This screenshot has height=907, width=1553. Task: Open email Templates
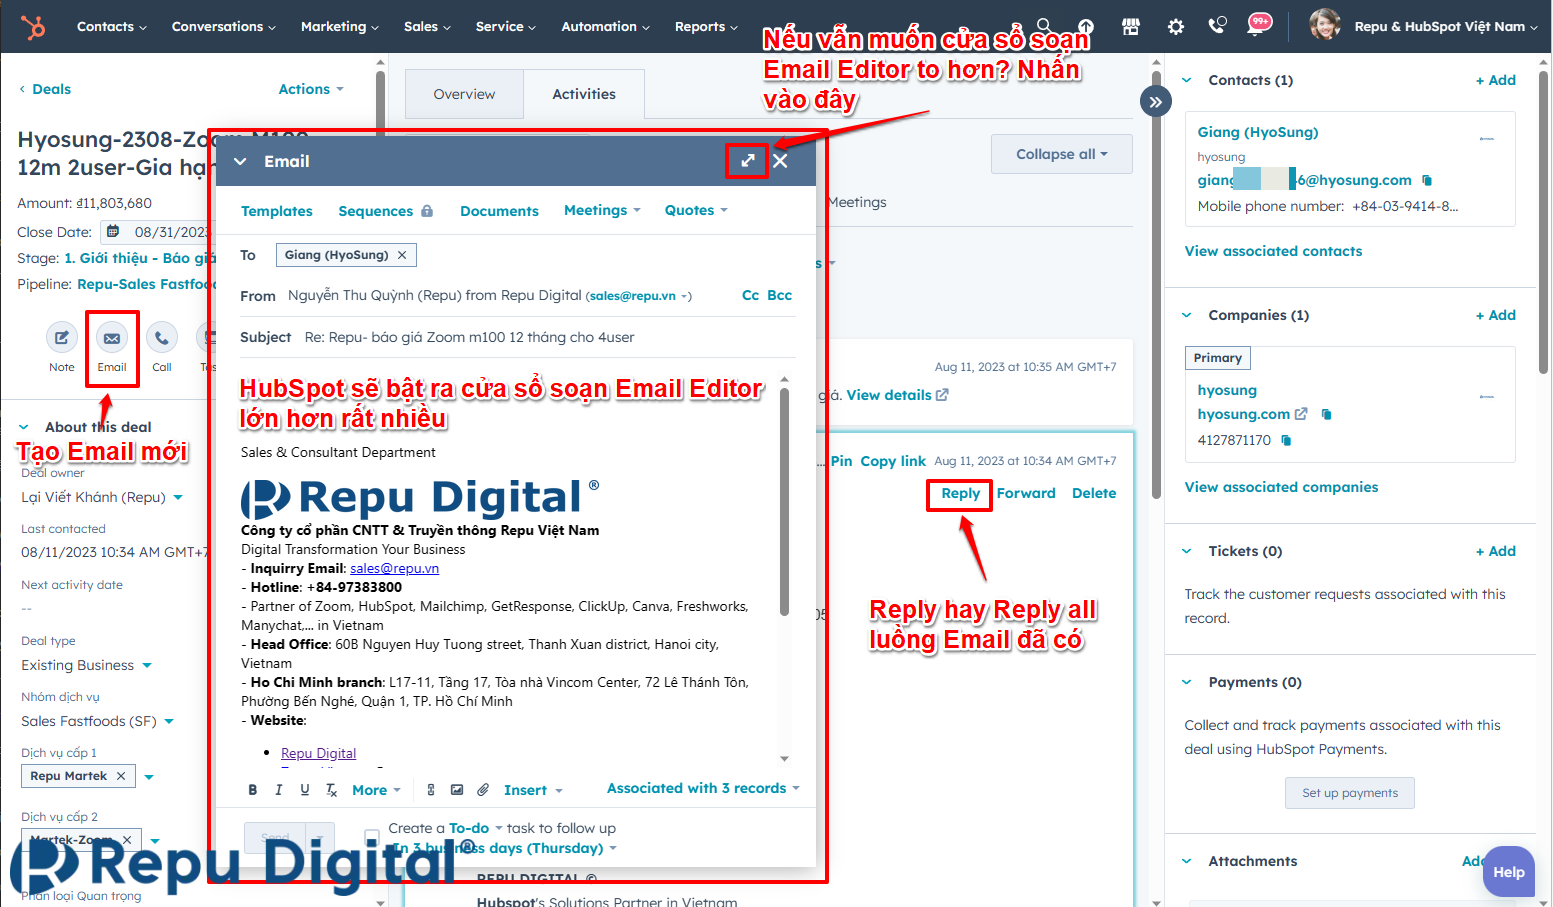click(x=277, y=211)
